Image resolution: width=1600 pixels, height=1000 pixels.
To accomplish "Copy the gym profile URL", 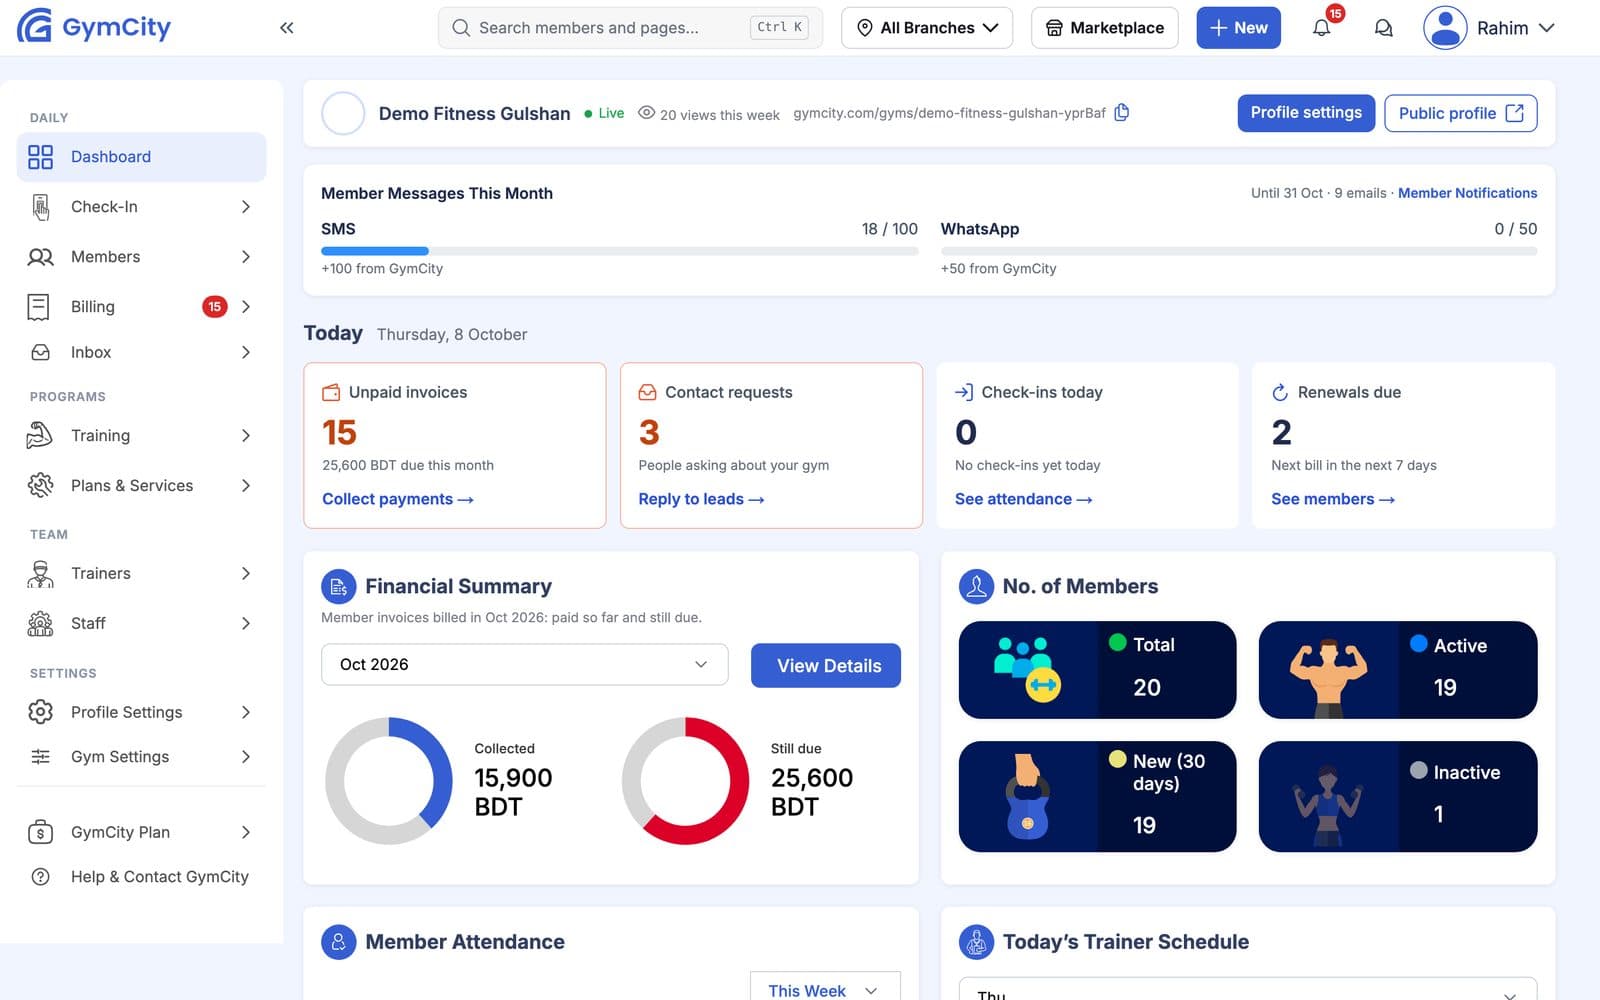I will [1122, 113].
